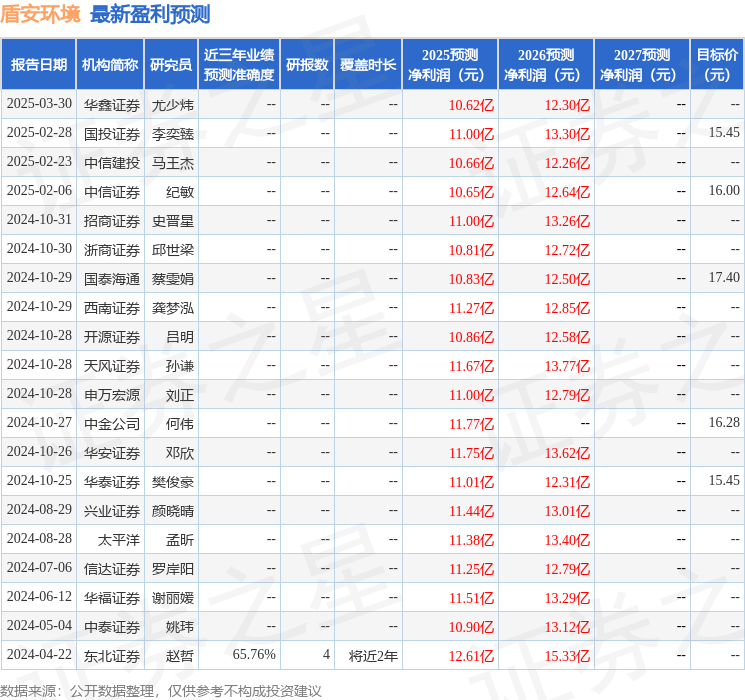Select analyst 赵哲 in 东北证券 row
Screen dimensions: 745x700
(179, 655)
